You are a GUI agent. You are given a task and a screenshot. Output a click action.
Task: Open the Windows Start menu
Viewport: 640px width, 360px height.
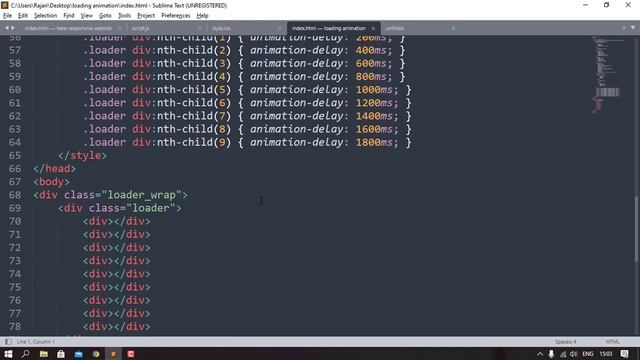[x=8, y=354]
